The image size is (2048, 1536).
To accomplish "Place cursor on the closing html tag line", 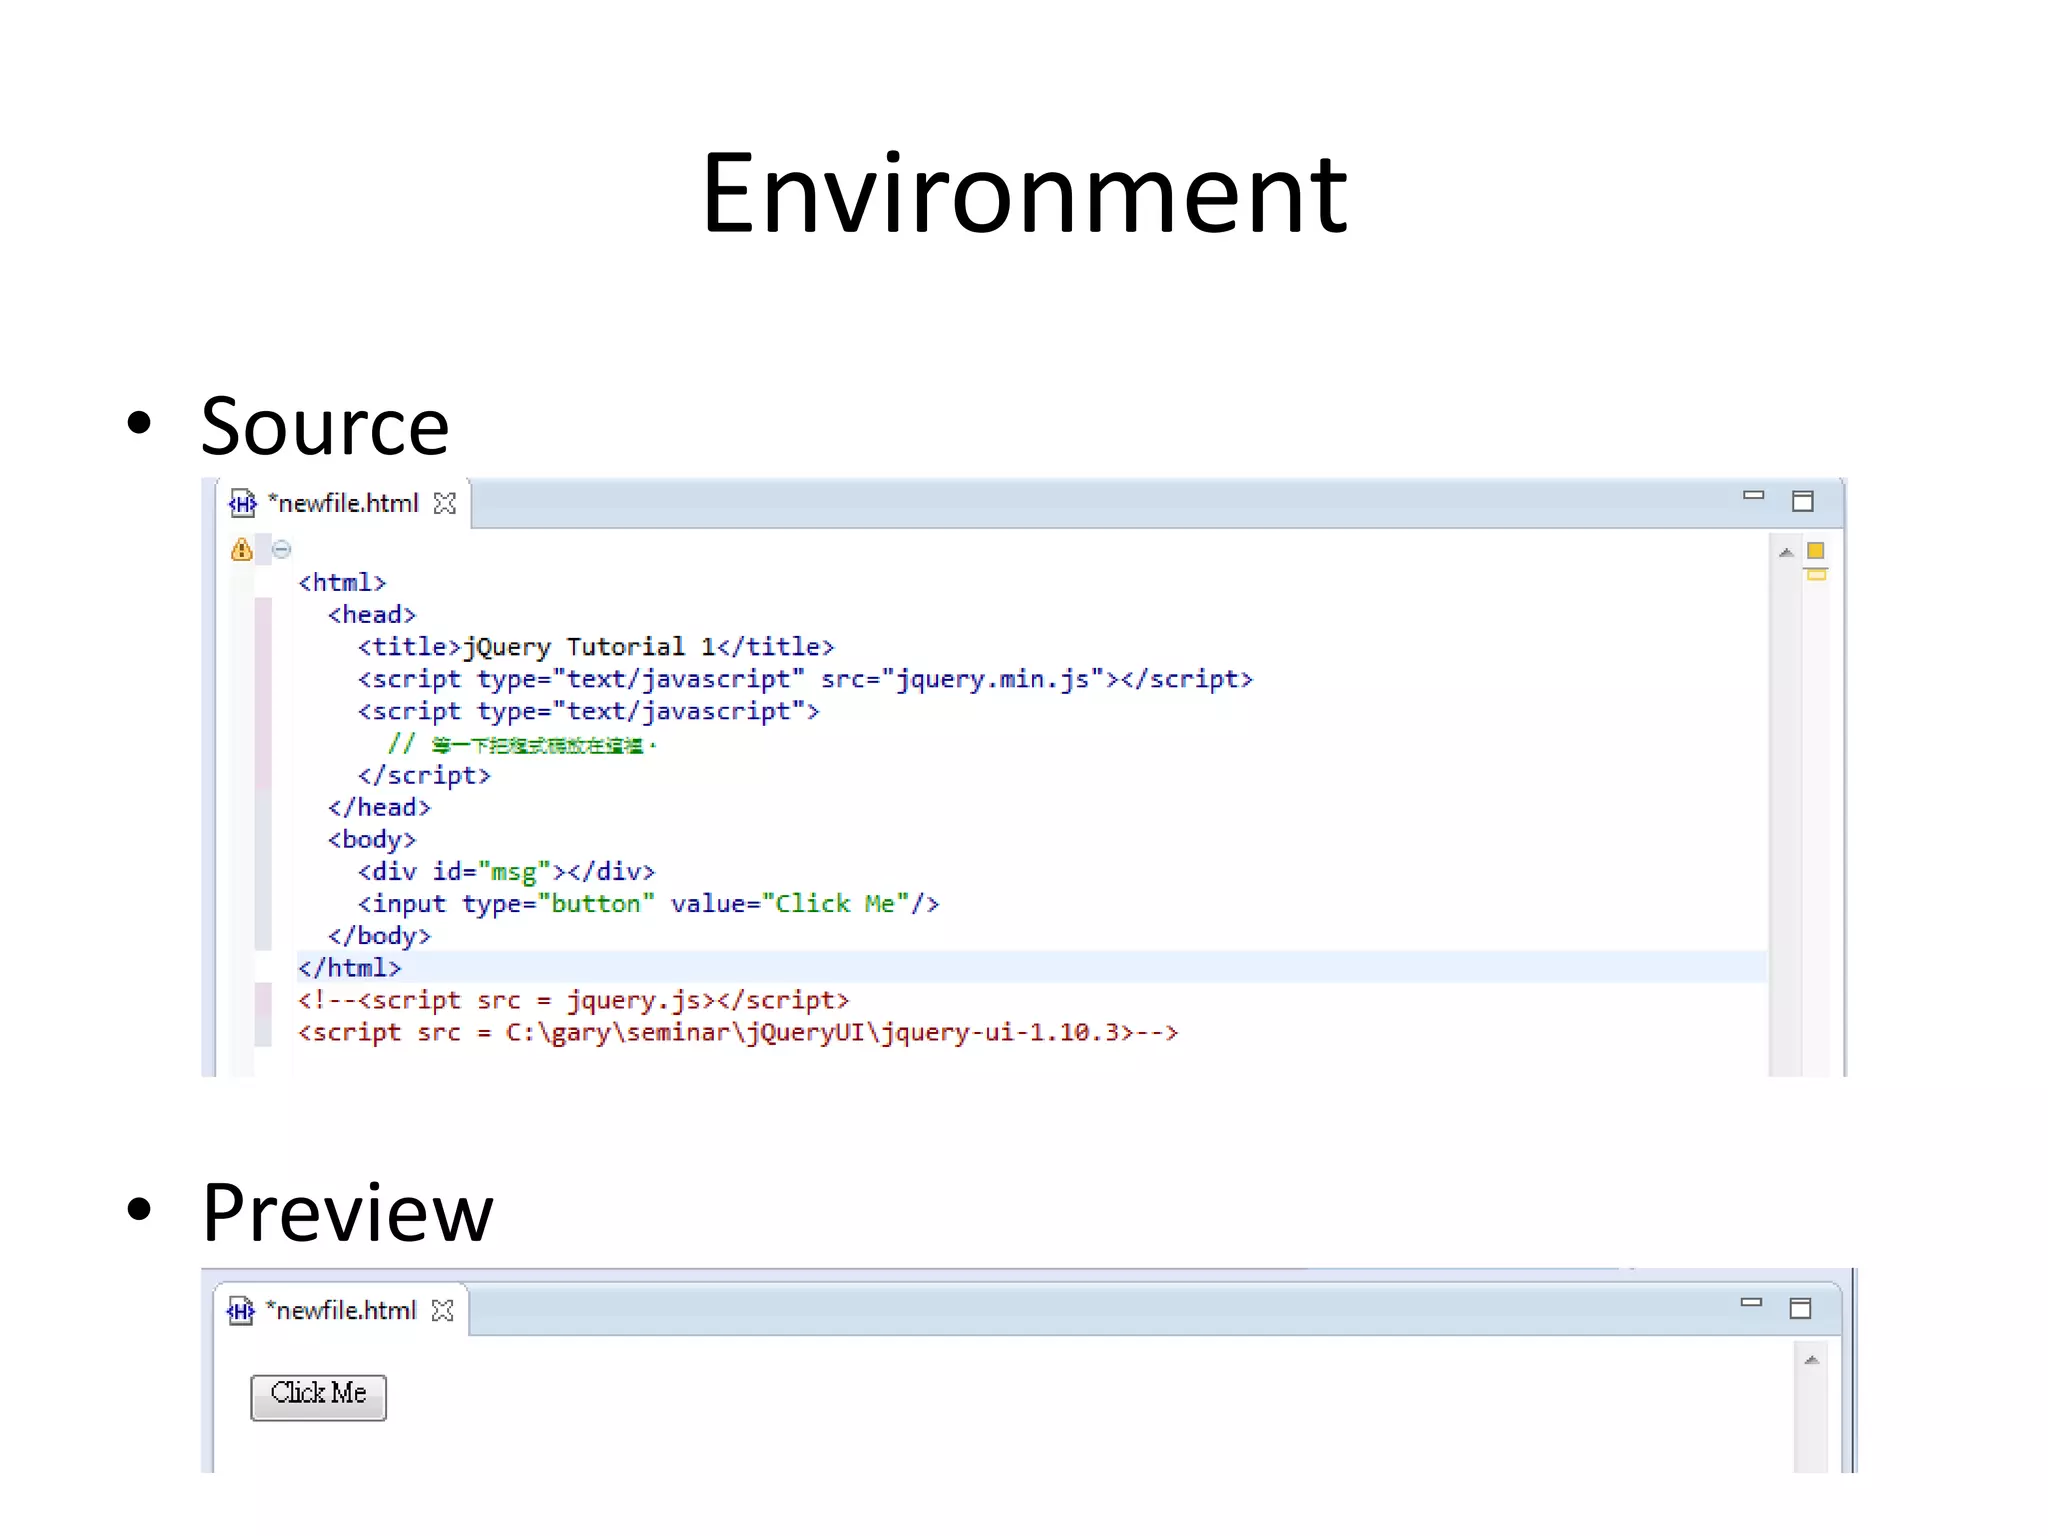I will 350,968.
